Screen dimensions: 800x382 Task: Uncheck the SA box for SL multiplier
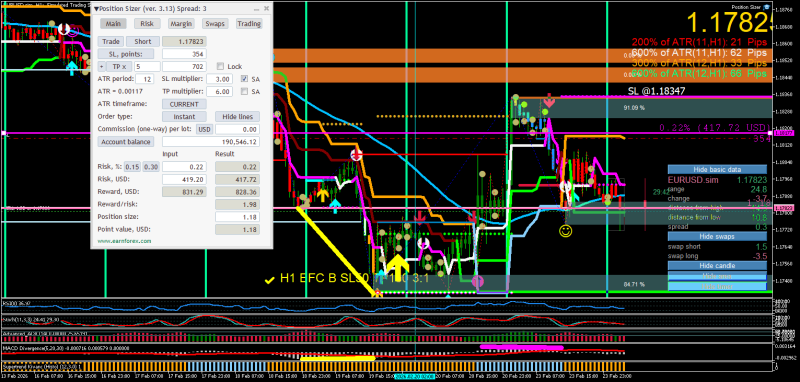click(244, 79)
